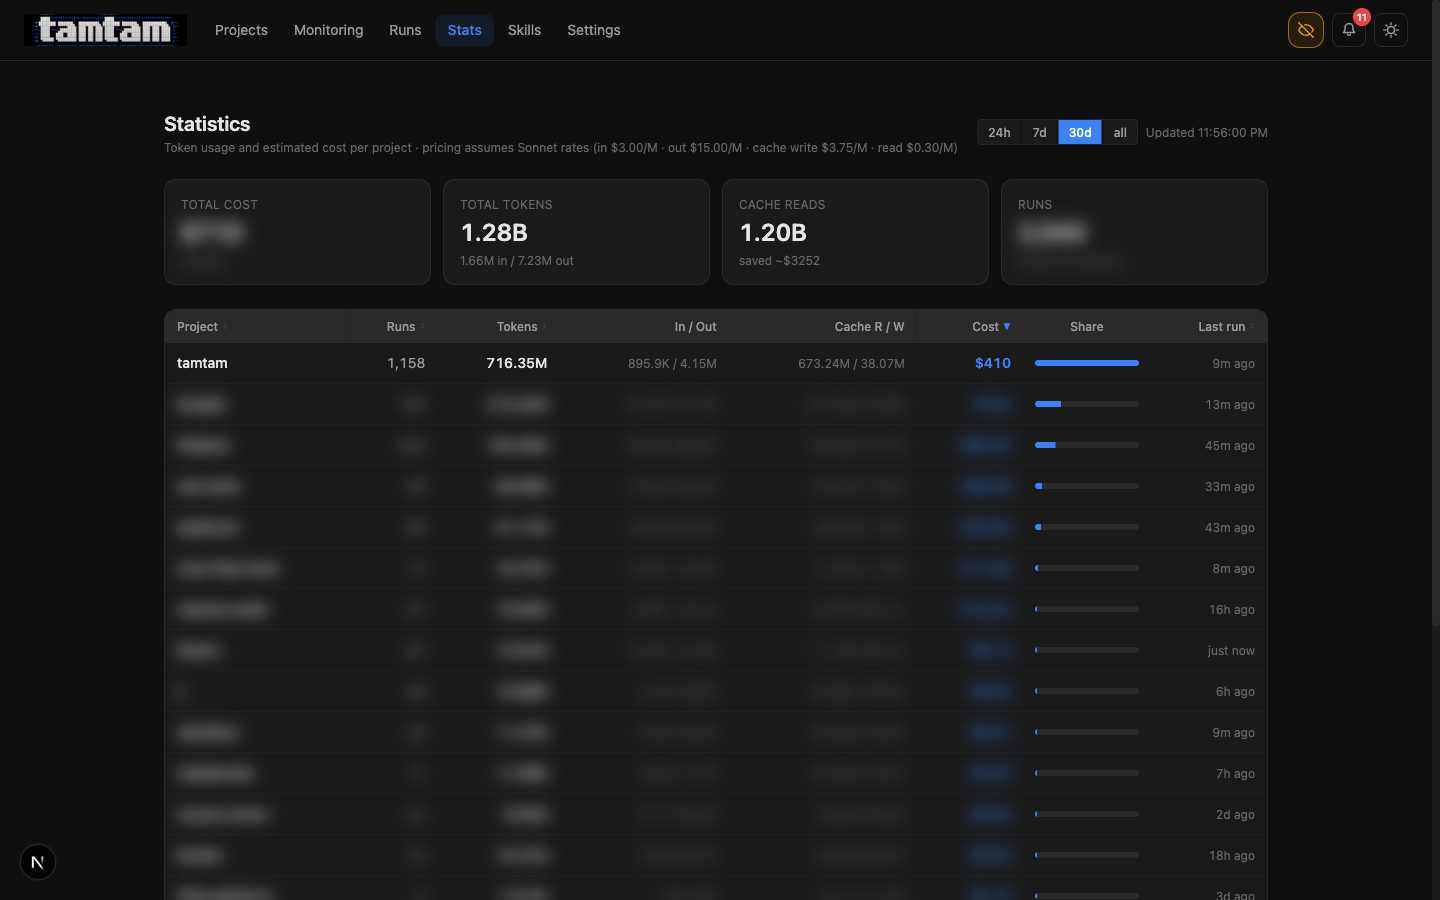
Task: Set time range to 7d
Action: pos(1039,132)
